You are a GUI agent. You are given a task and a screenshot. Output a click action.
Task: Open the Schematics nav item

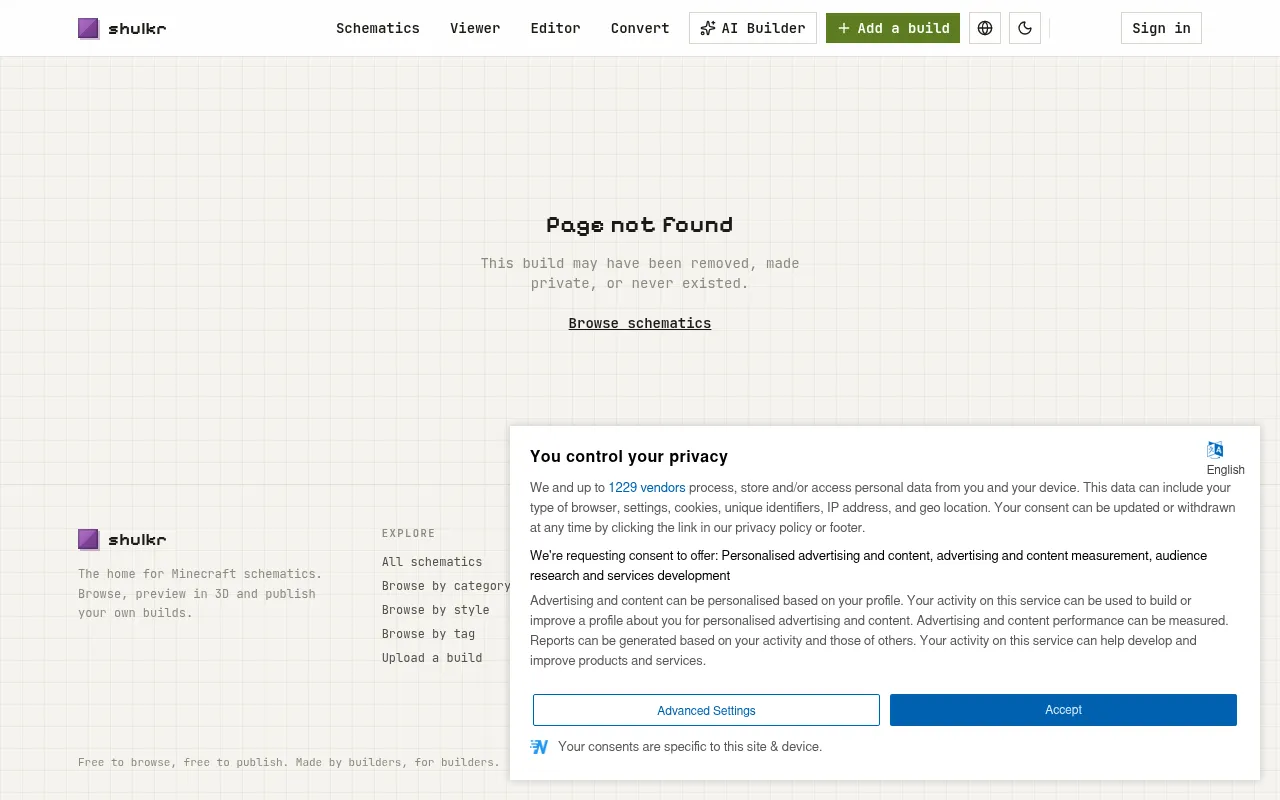[378, 28]
